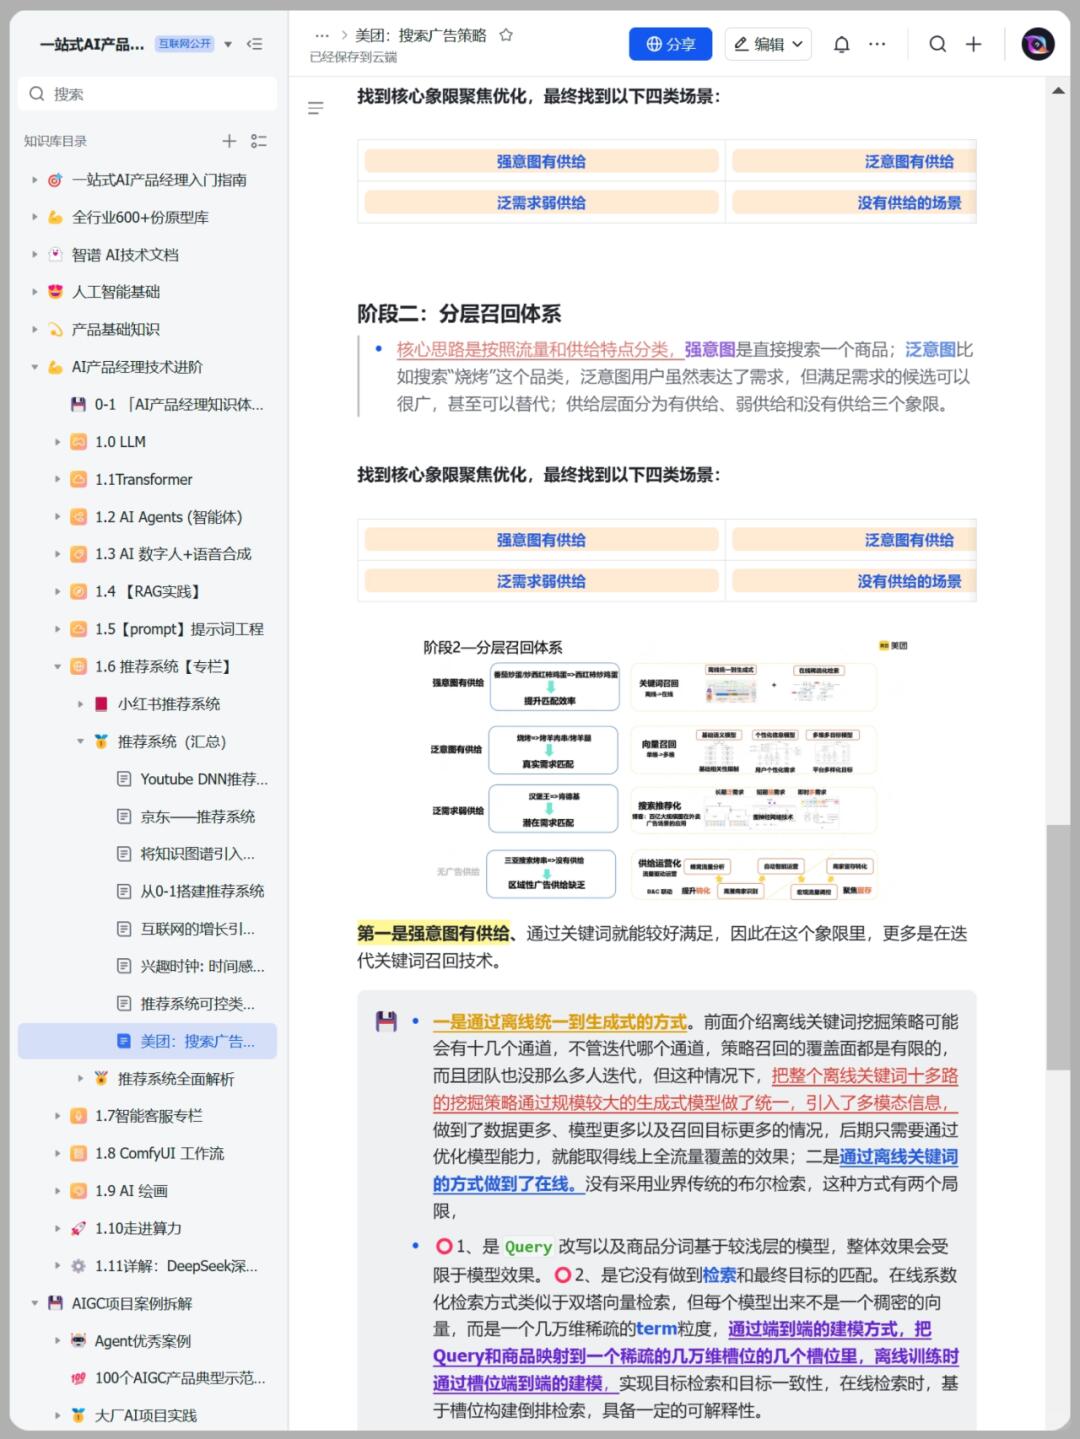Add a new page to 知识库目录
The width and height of the screenshot is (1080, 1439).
[229, 141]
